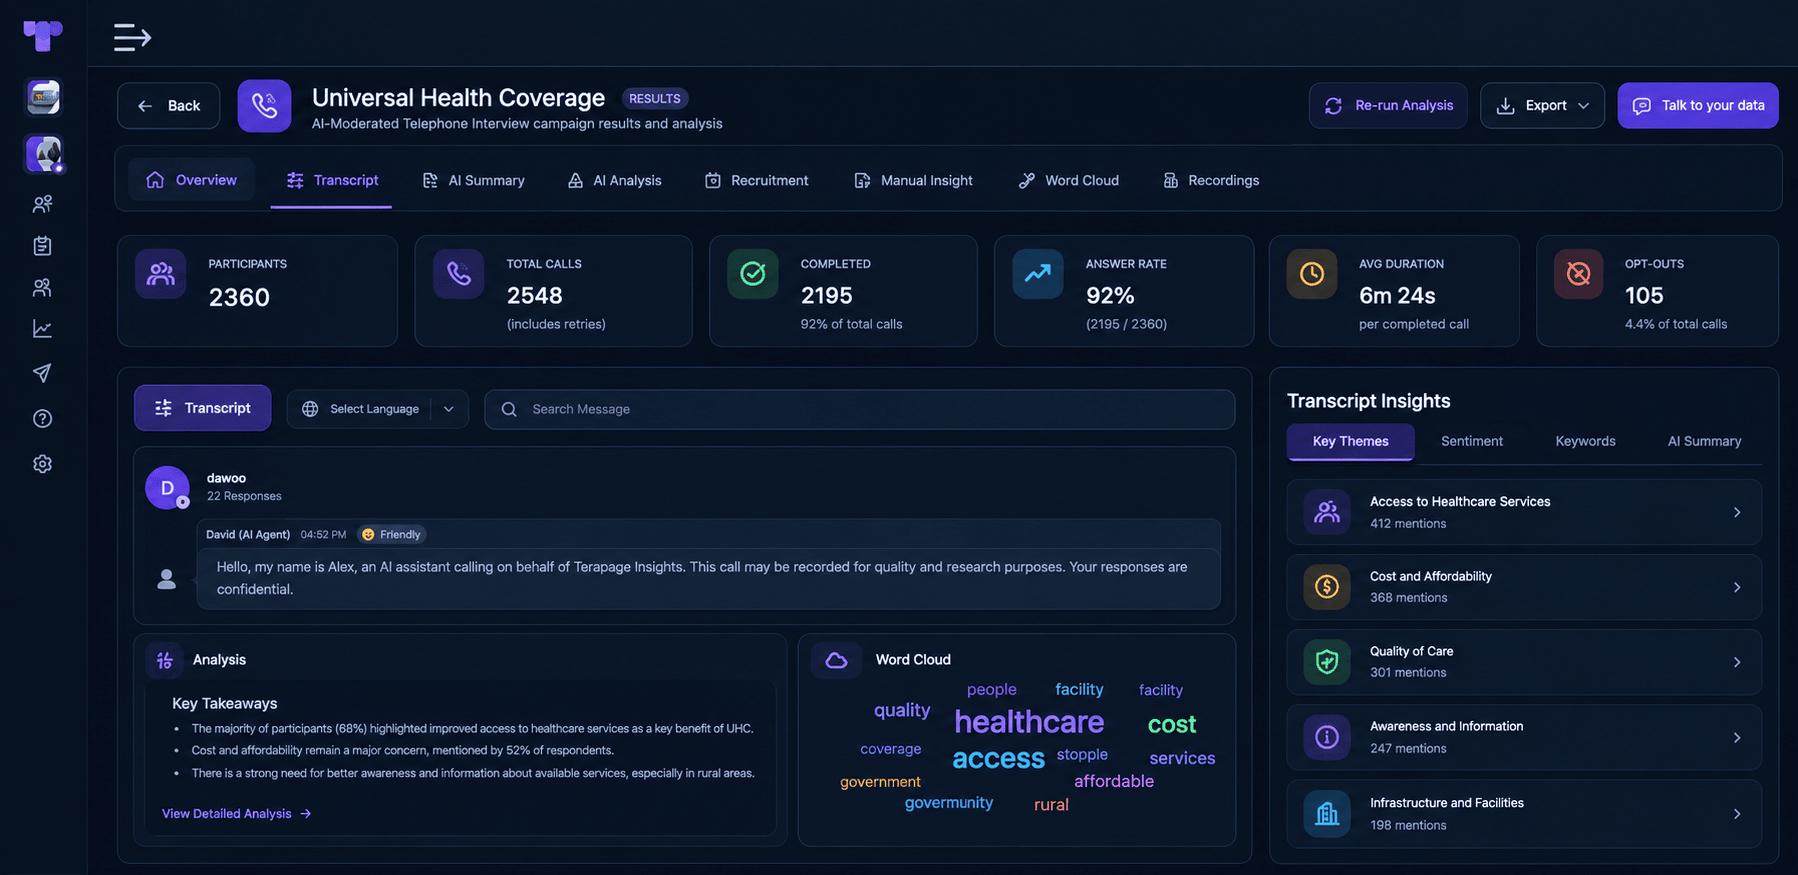1798x875 pixels.
Task: Open the Recruitment tab
Action: click(756, 181)
